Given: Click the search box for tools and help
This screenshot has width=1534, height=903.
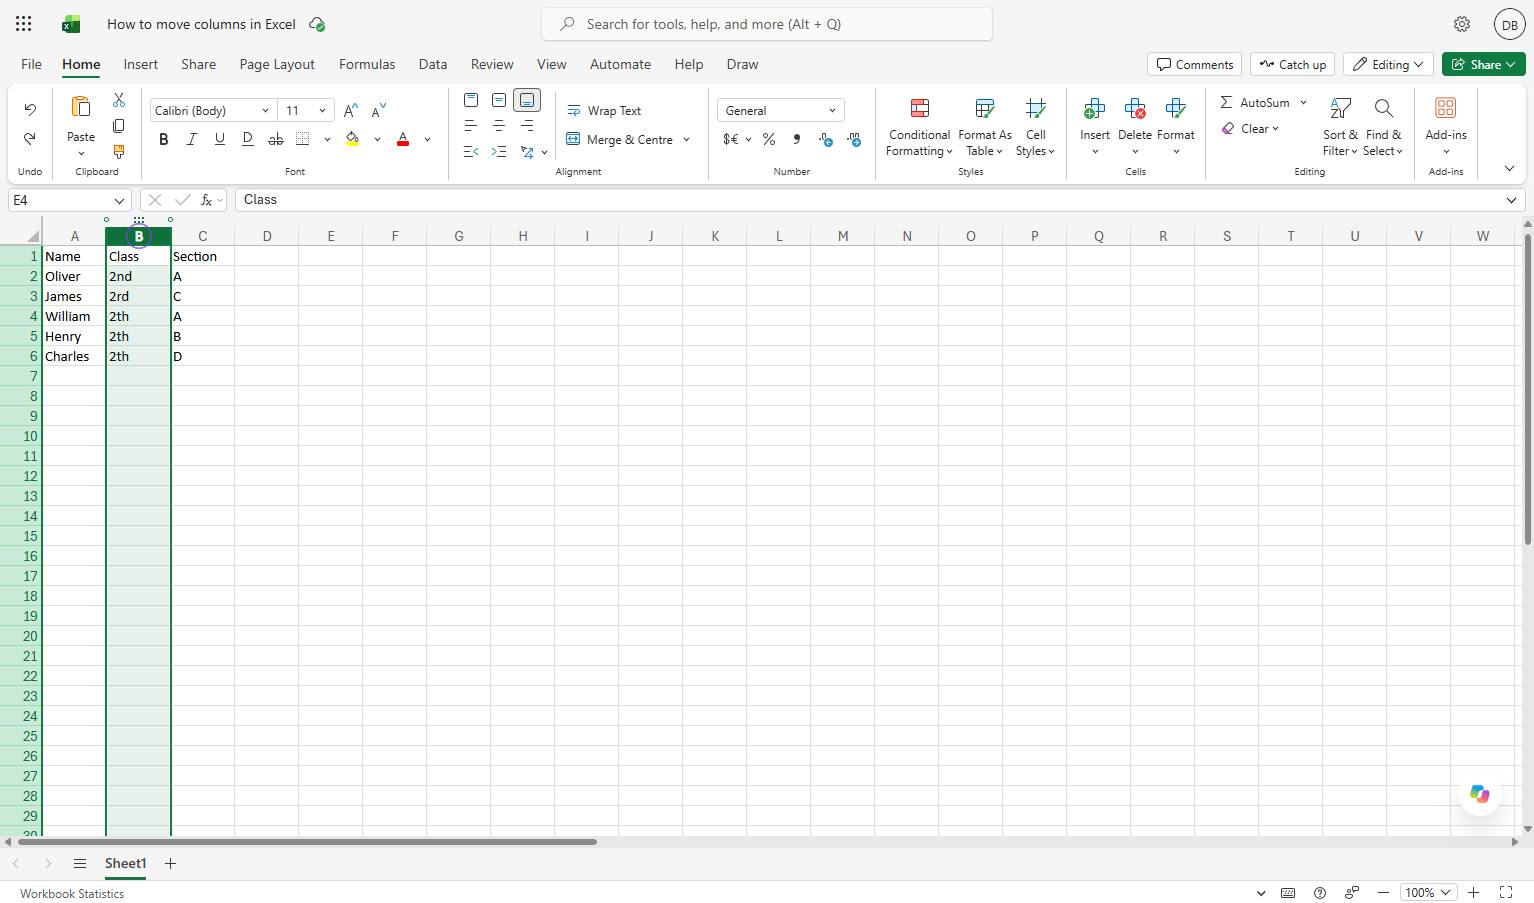Looking at the screenshot, I should coord(767,24).
